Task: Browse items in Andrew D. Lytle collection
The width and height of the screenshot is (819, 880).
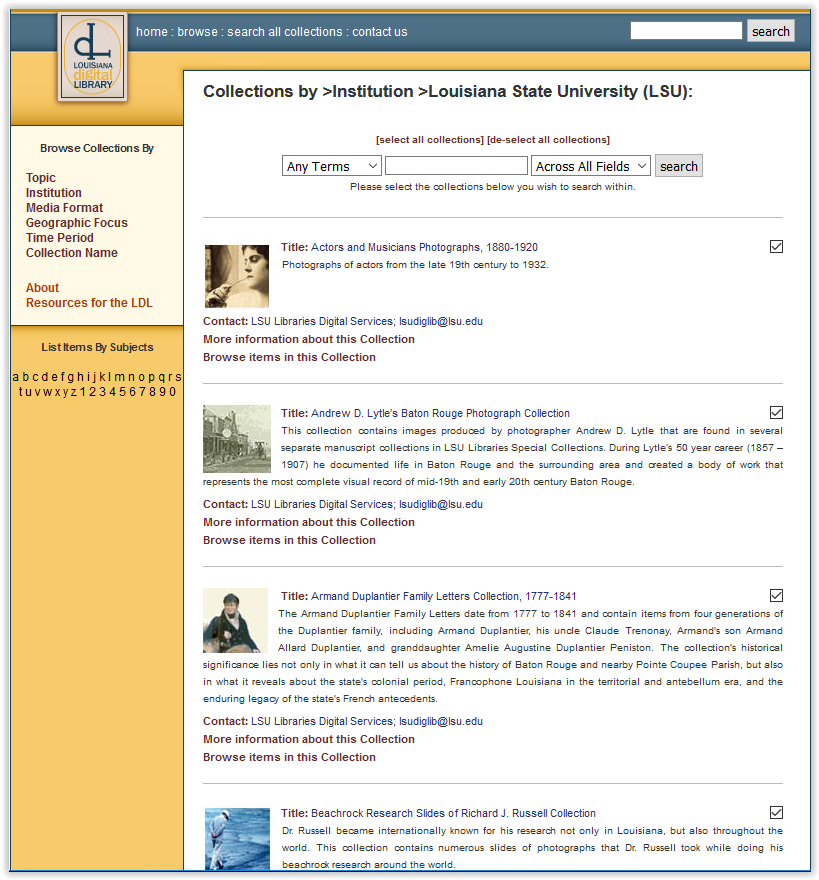Action: click(289, 540)
